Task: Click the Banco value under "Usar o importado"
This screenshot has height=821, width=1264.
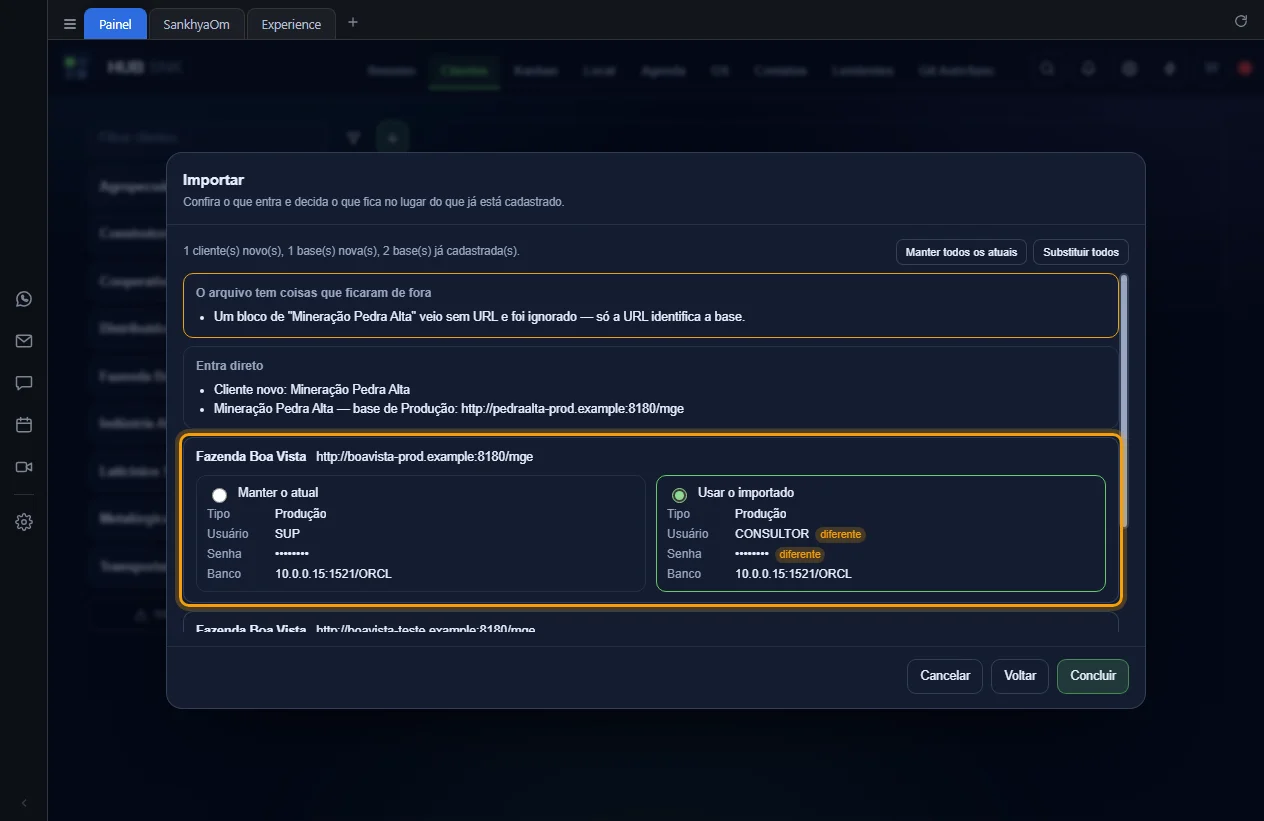Action: tap(793, 574)
